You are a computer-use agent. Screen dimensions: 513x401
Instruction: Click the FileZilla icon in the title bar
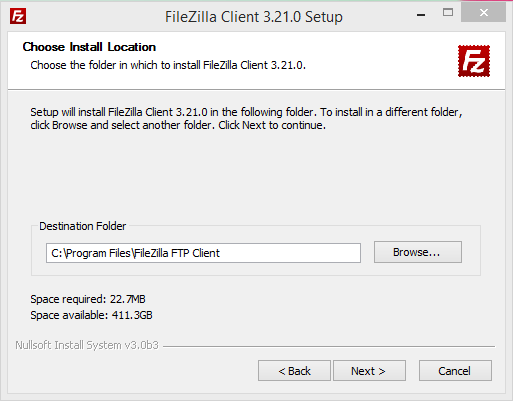pos(18,16)
